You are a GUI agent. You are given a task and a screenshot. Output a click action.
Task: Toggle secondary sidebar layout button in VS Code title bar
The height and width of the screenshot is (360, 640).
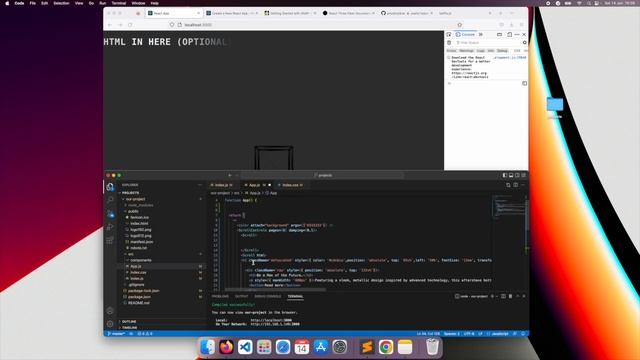(x=517, y=175)
